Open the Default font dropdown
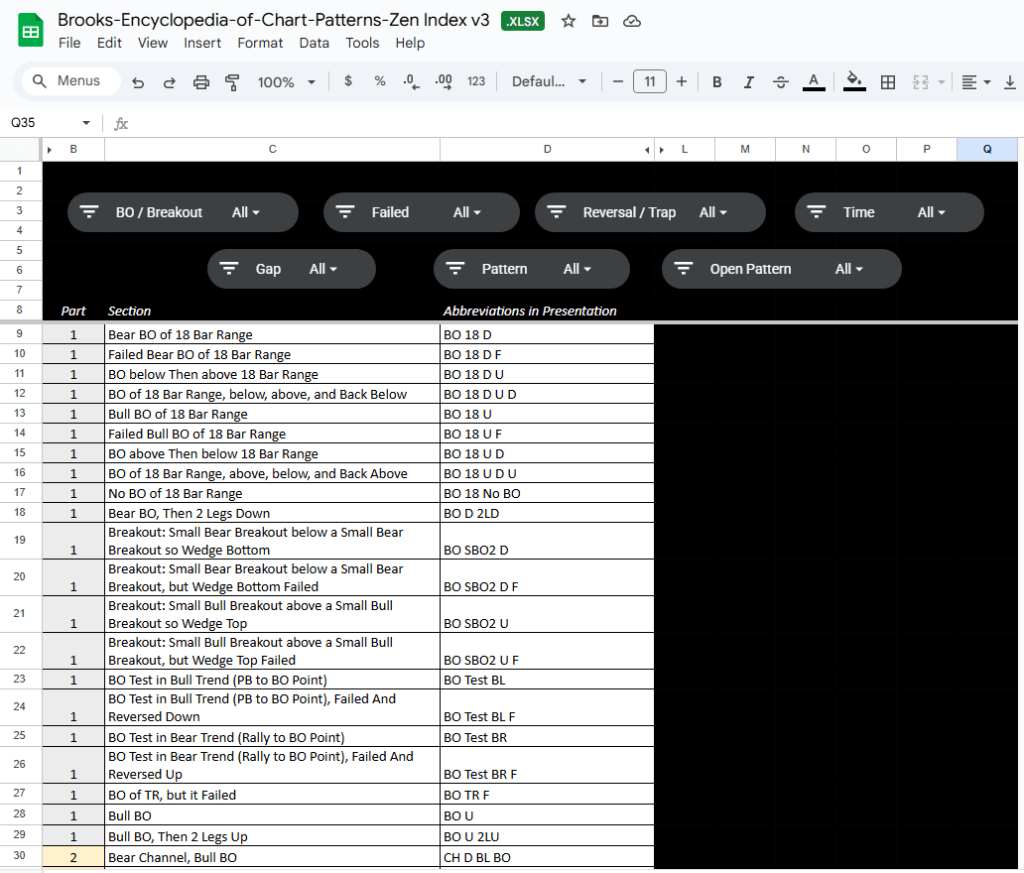The width and height of the screenshot is (1024, 873). (x=549, y=82)
